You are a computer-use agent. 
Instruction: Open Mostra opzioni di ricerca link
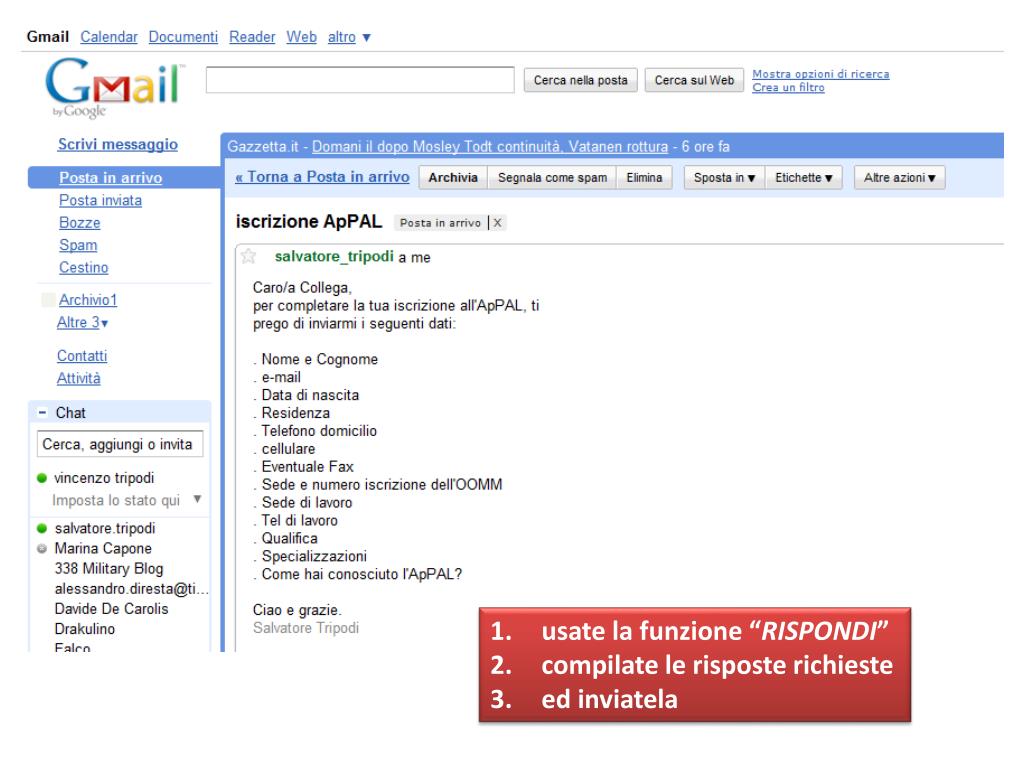pyautogui.click(x=821, y=74)
